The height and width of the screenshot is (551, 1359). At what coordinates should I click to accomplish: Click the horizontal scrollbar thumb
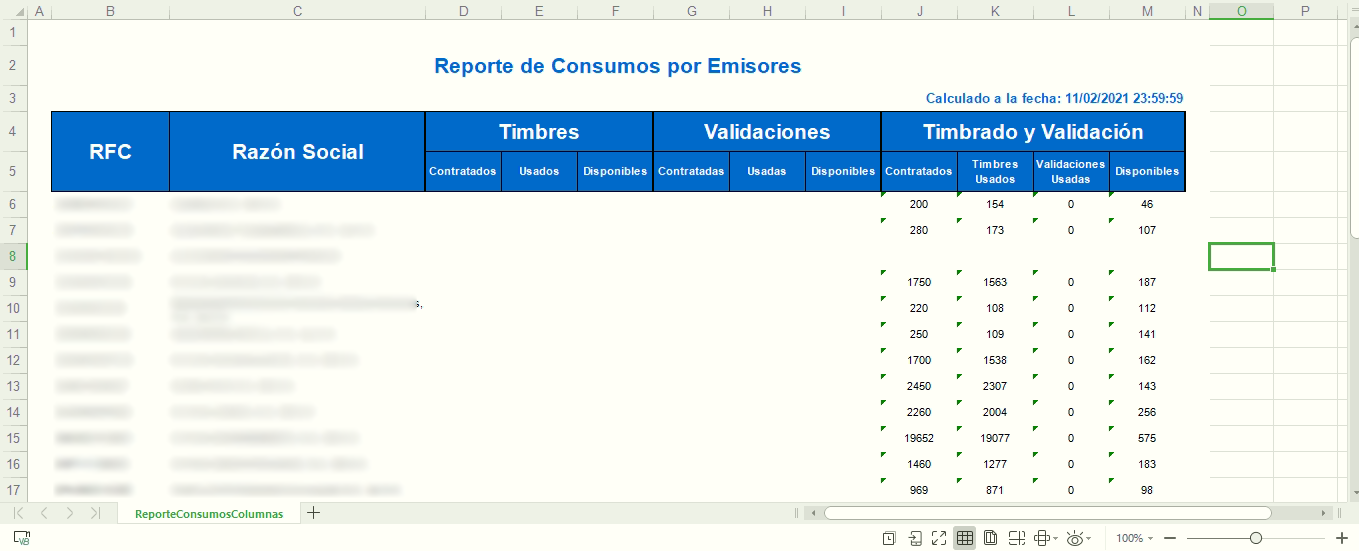1047,513
